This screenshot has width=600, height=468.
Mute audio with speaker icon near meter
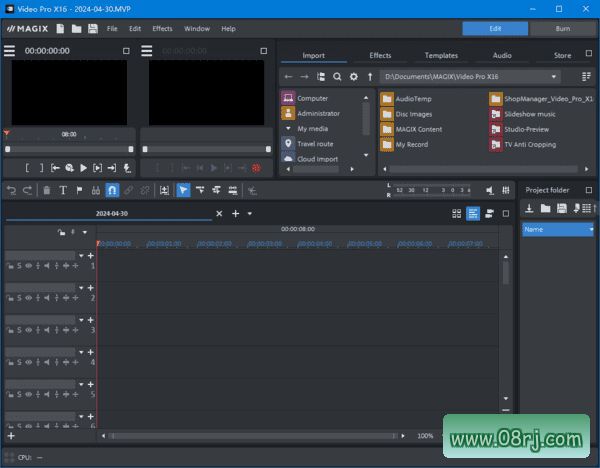pos(489,190)
